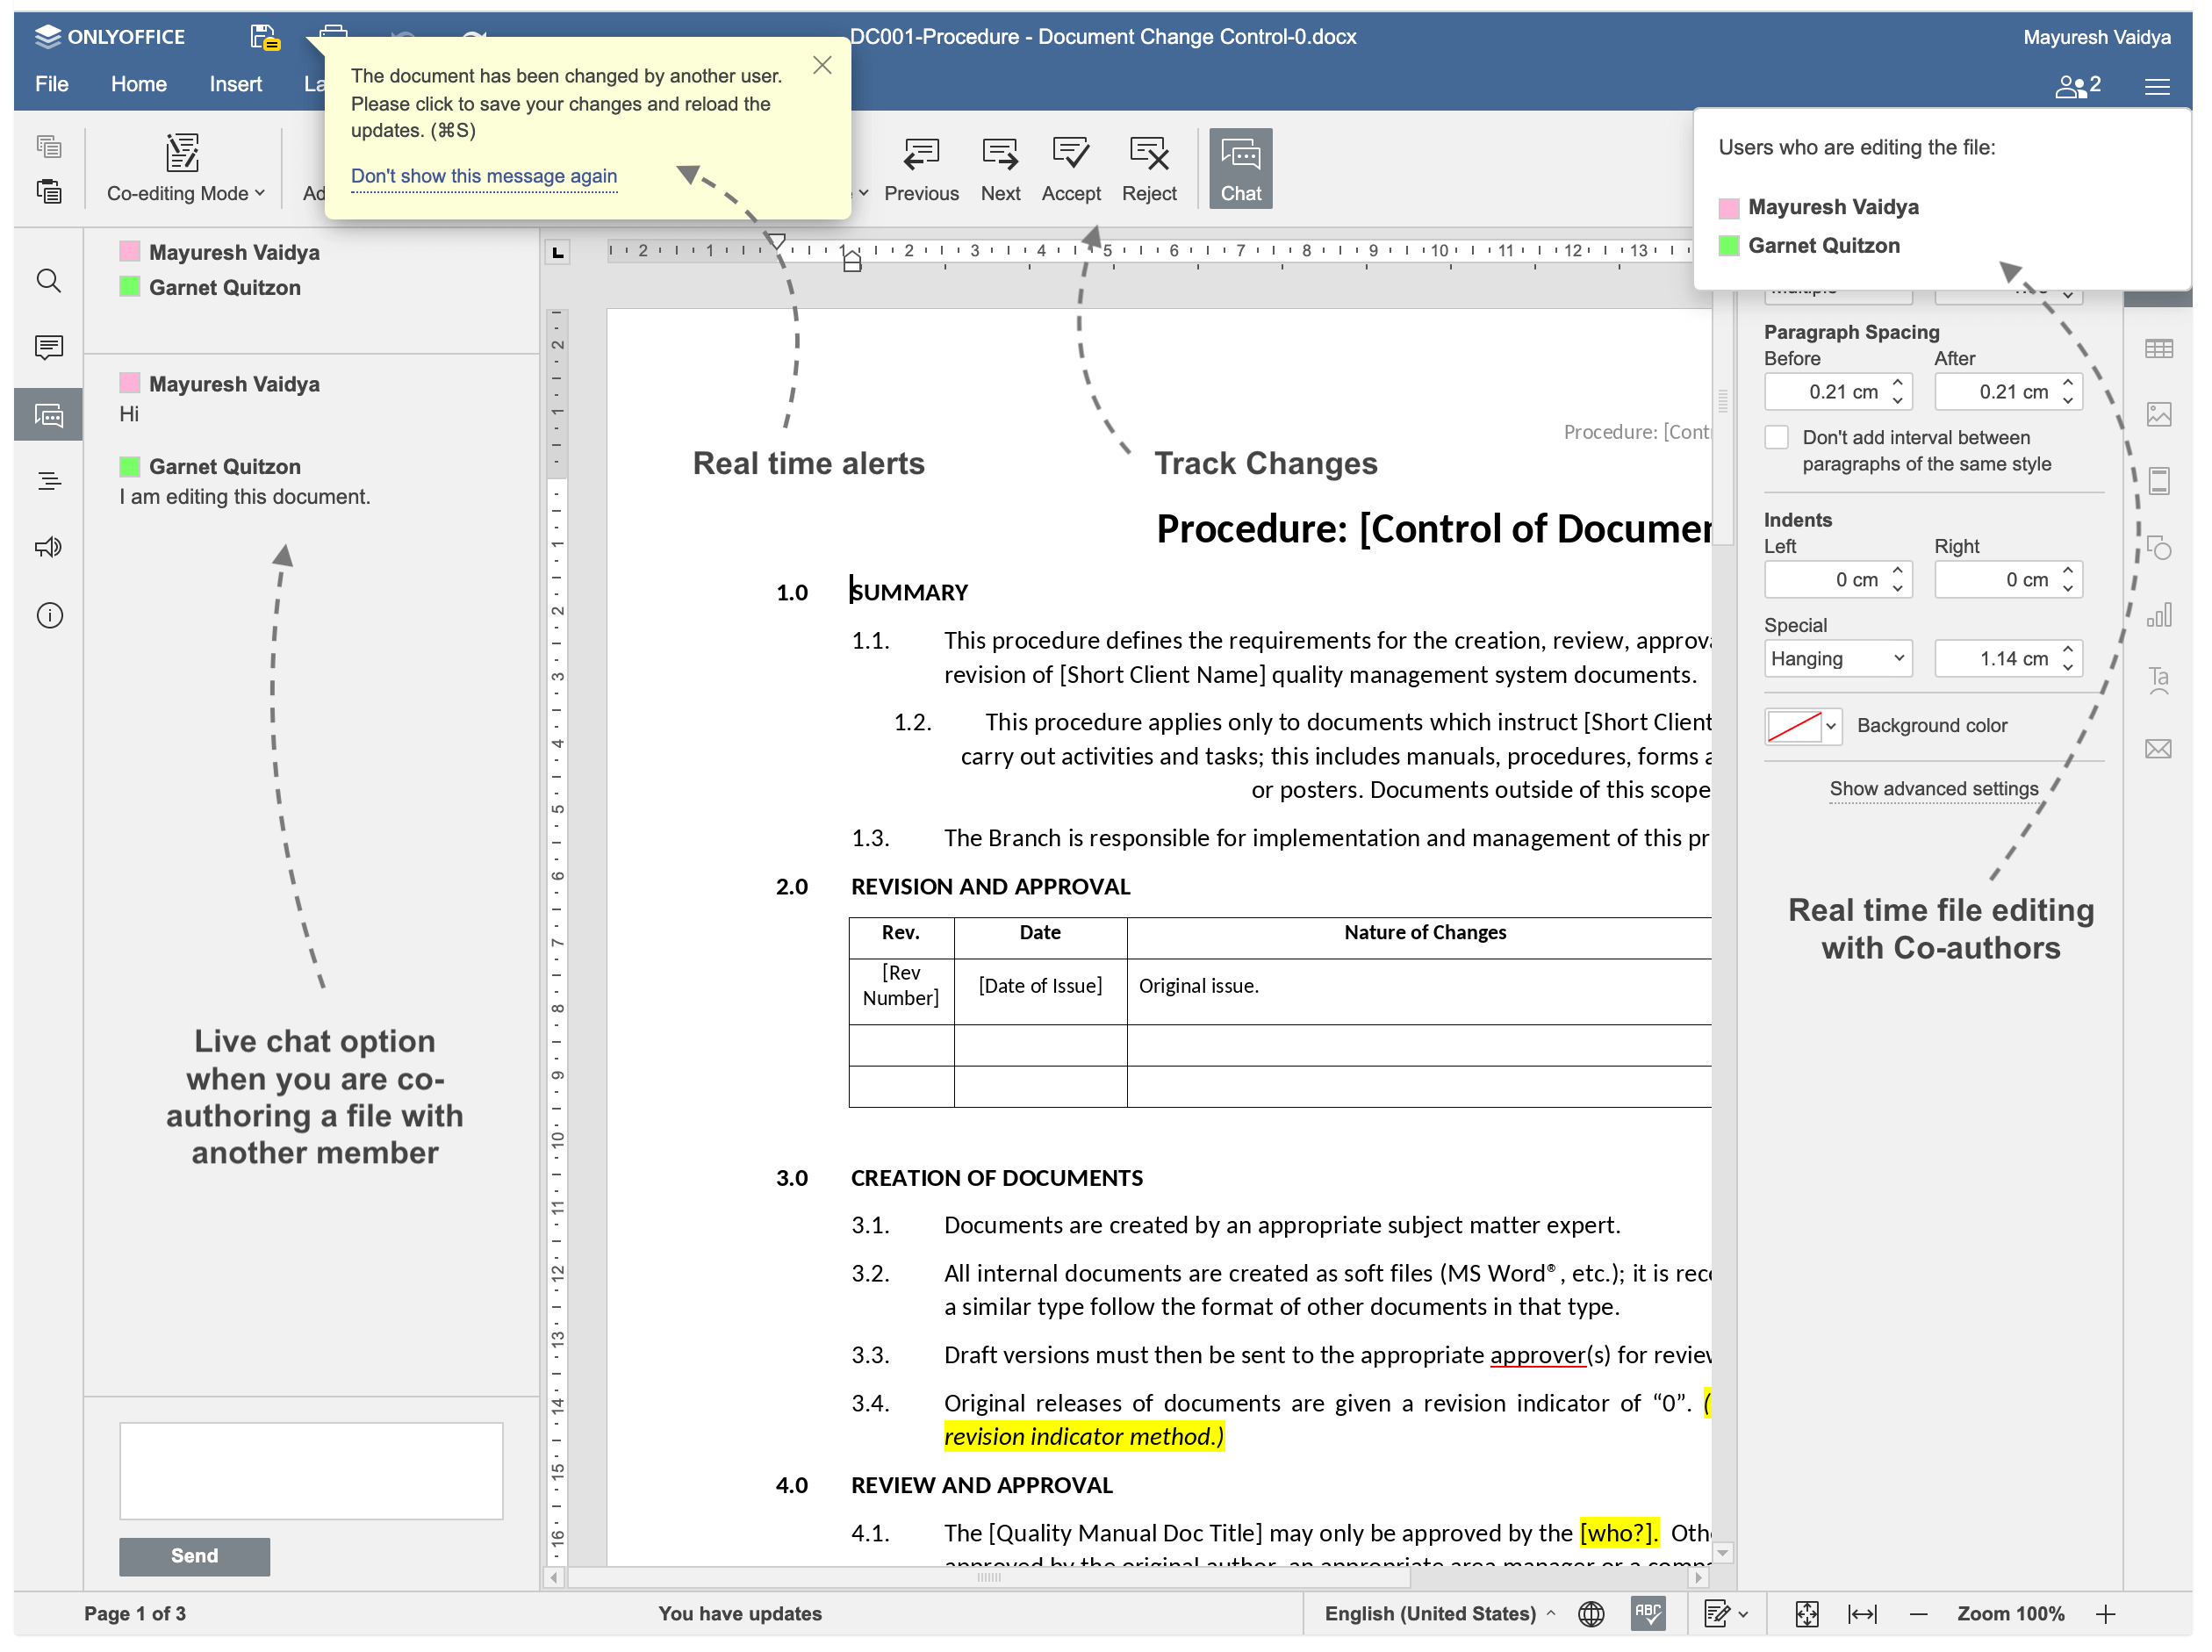Reject the current change

click(1149, 168)
